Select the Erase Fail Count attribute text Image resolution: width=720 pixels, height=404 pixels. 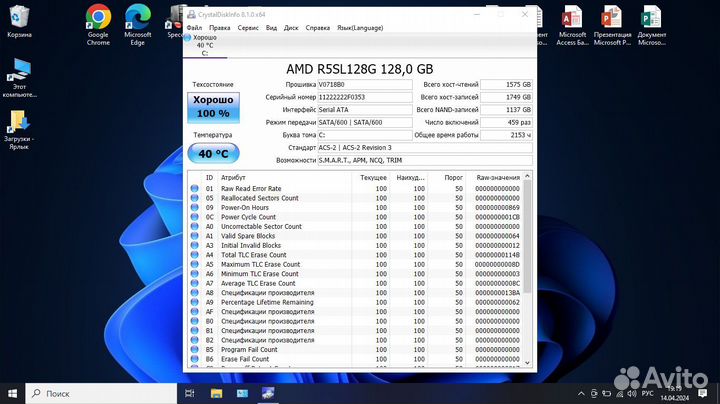(x=245, y=359)
